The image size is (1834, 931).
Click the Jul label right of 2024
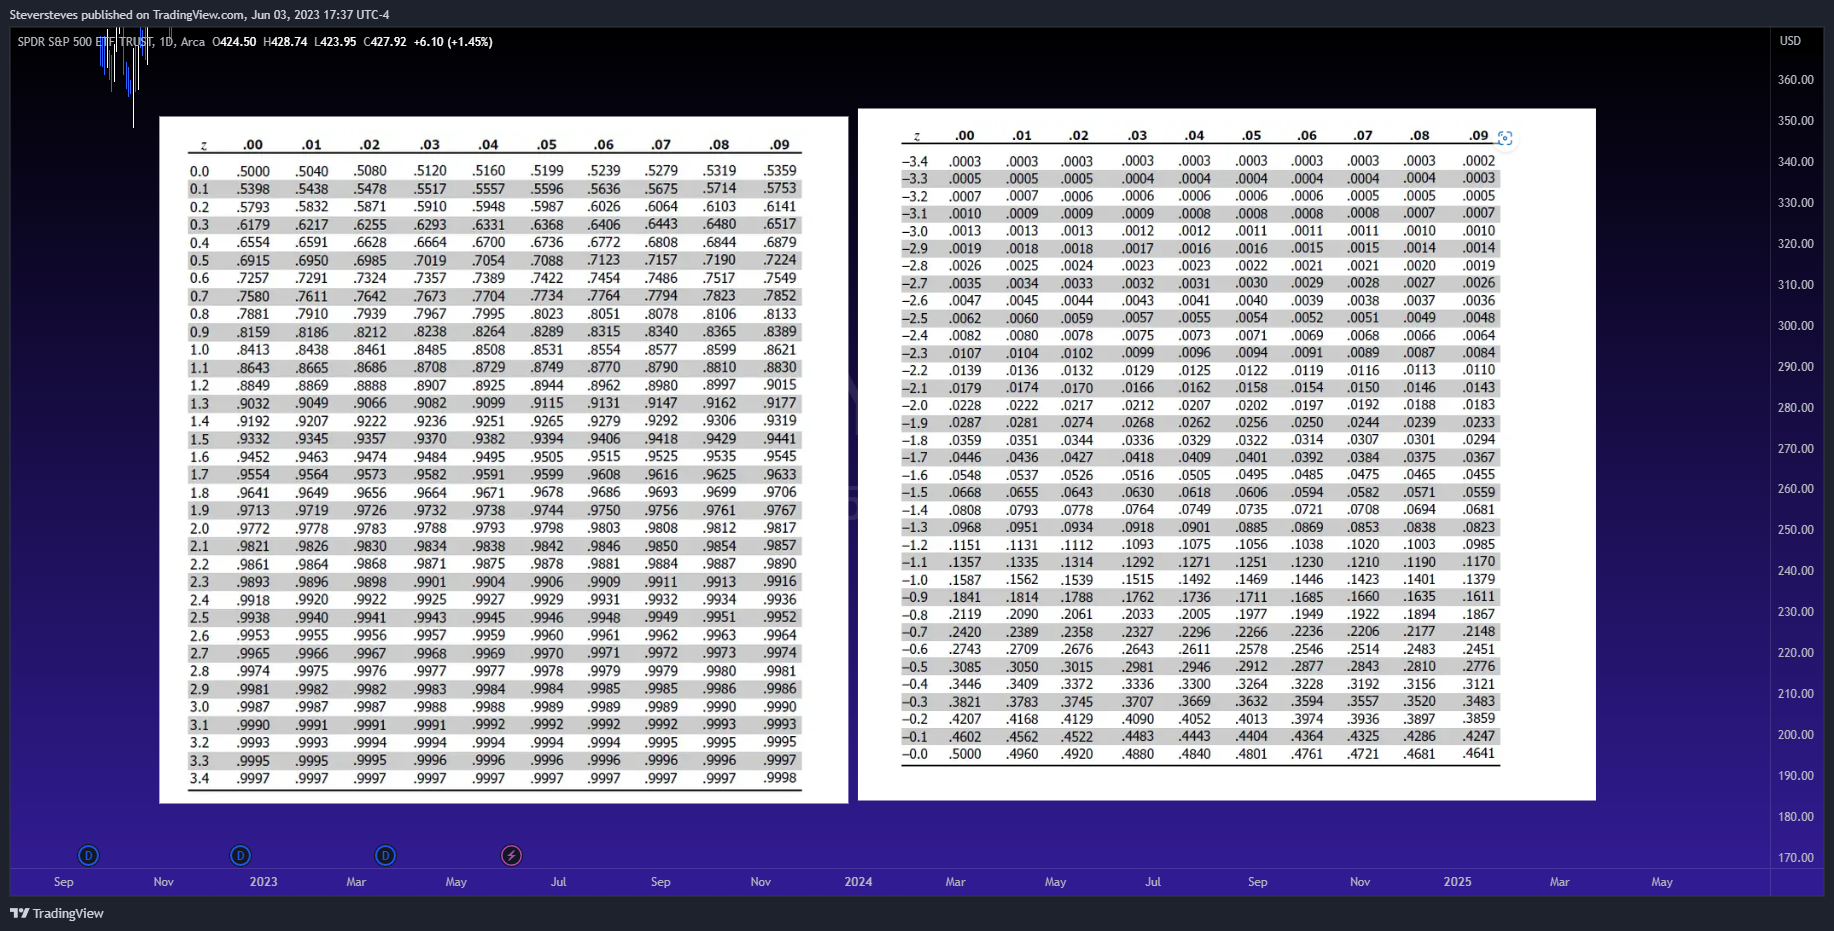[x=1153, y=882]
